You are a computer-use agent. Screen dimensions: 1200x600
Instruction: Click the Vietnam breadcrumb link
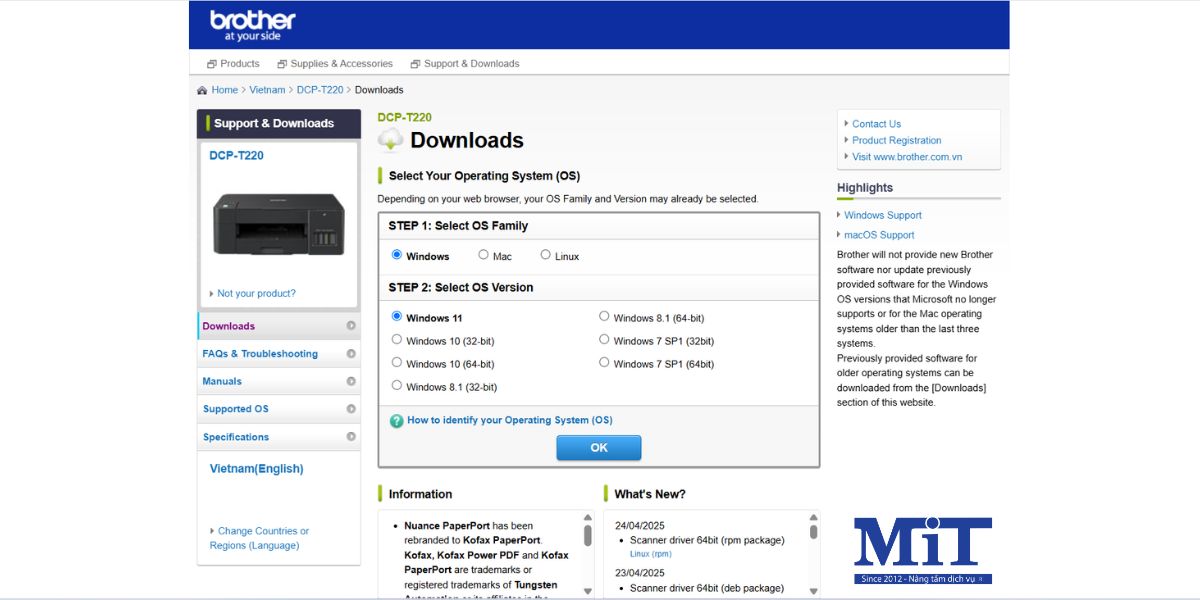point(267,90)
